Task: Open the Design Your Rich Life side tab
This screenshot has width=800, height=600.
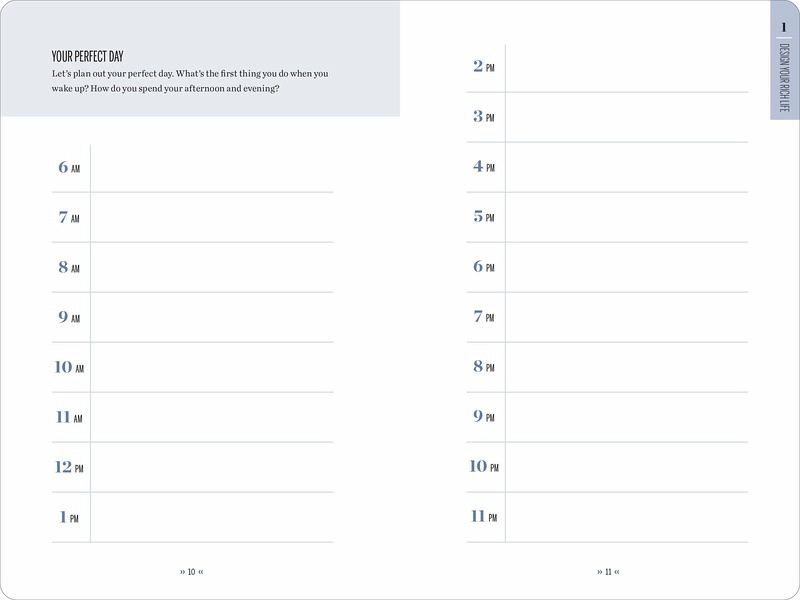Action: (785, 78)
